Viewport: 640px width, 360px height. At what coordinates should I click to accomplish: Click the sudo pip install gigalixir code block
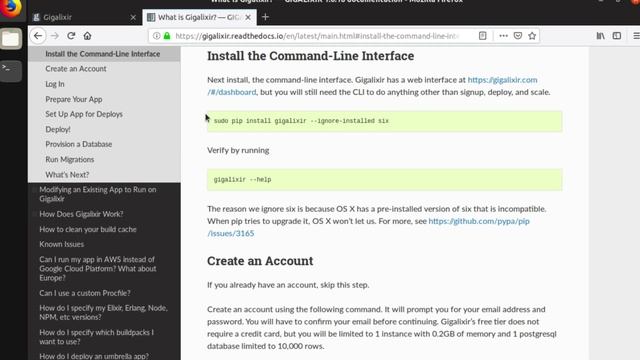coord(384,121)
